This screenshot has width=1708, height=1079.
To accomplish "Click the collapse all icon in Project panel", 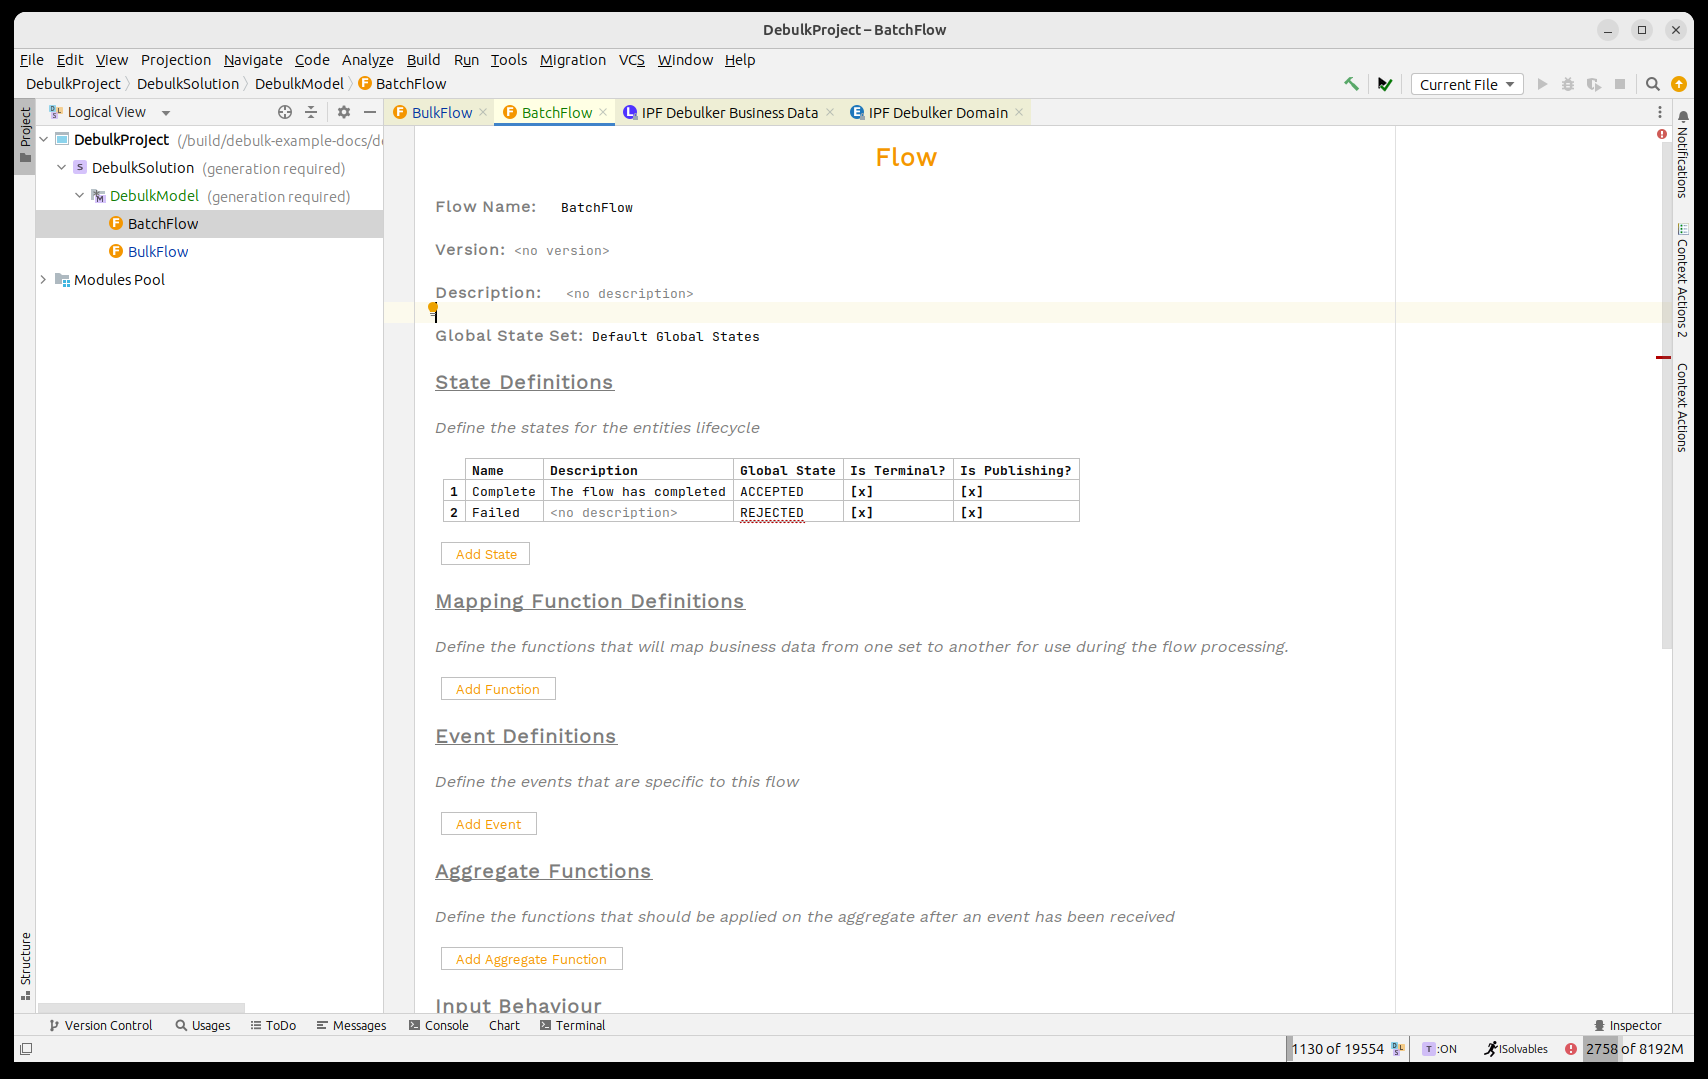I will (311, 112).
